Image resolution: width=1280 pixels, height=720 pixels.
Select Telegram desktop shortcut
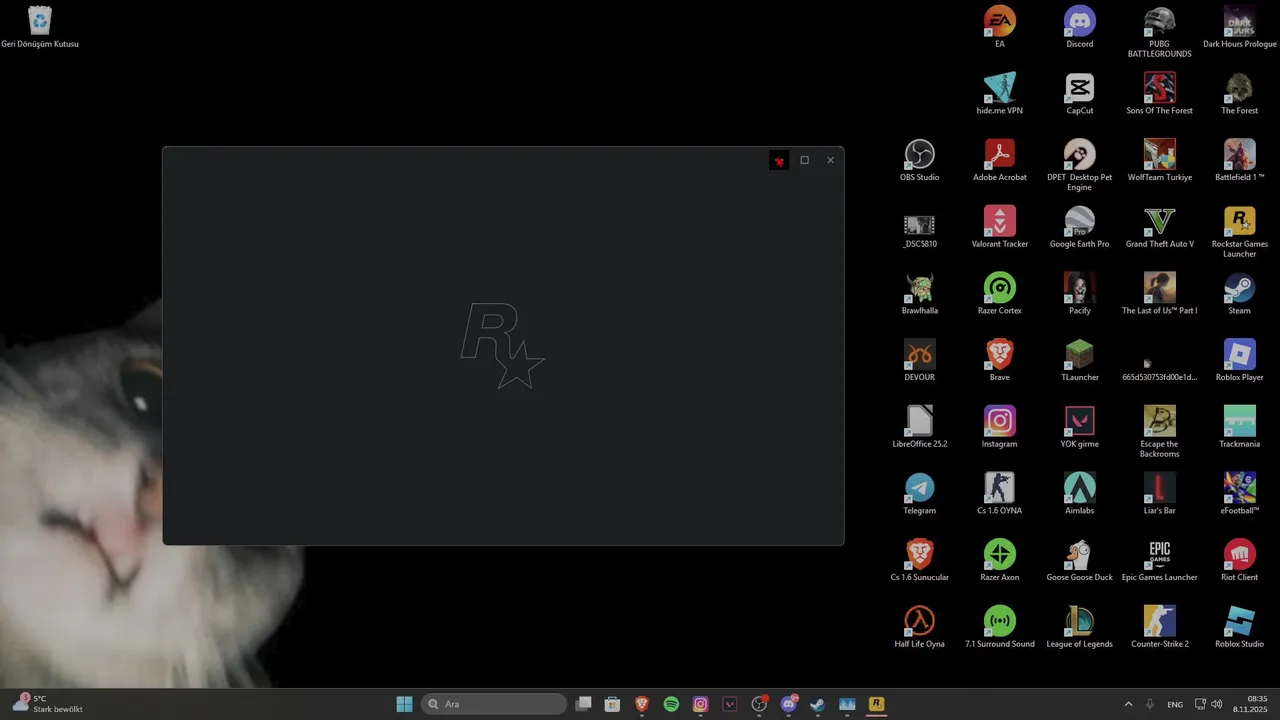click(x=920, y=494)
